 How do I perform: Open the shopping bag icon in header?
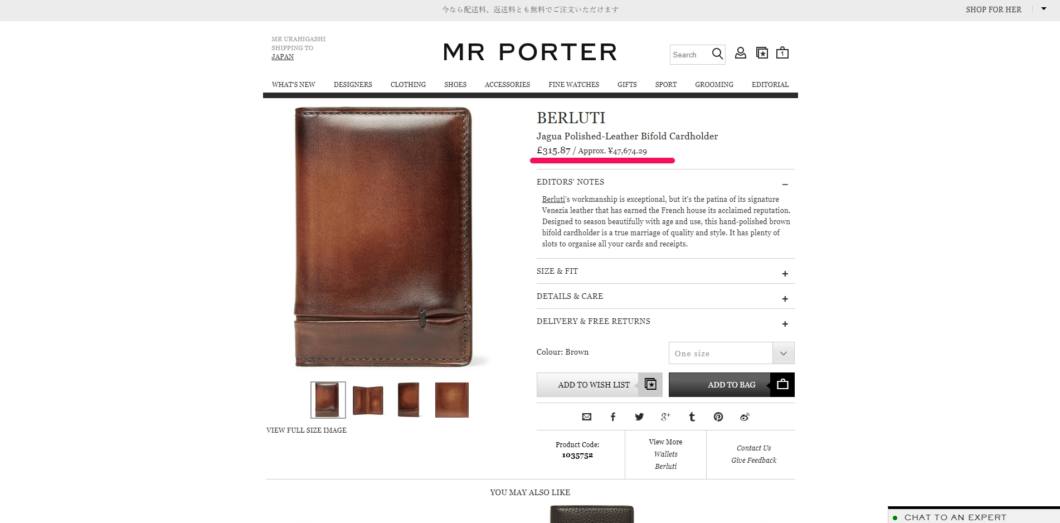[782, 53]
